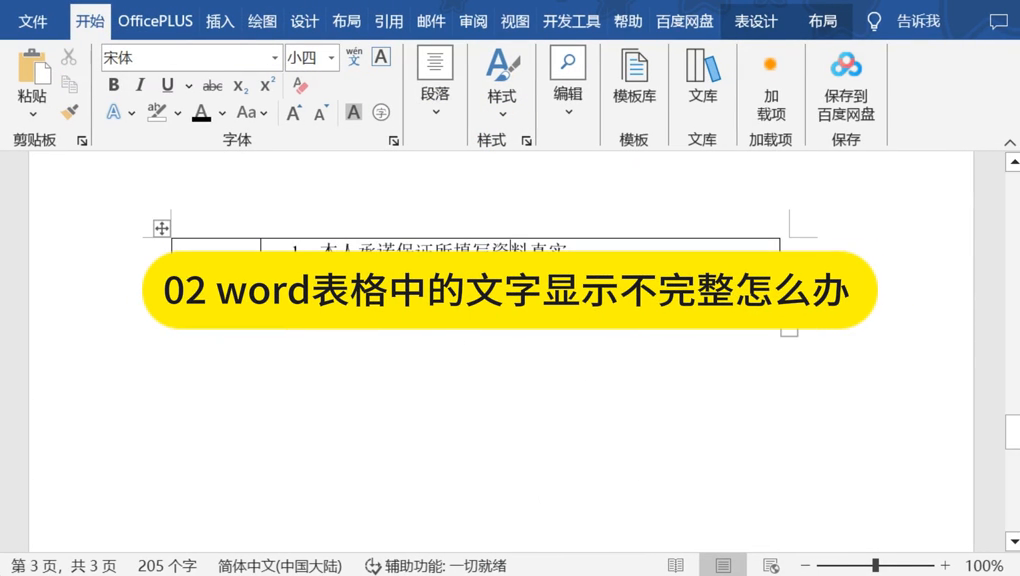Increase font size with the Grow Font icon

point(293,112)
